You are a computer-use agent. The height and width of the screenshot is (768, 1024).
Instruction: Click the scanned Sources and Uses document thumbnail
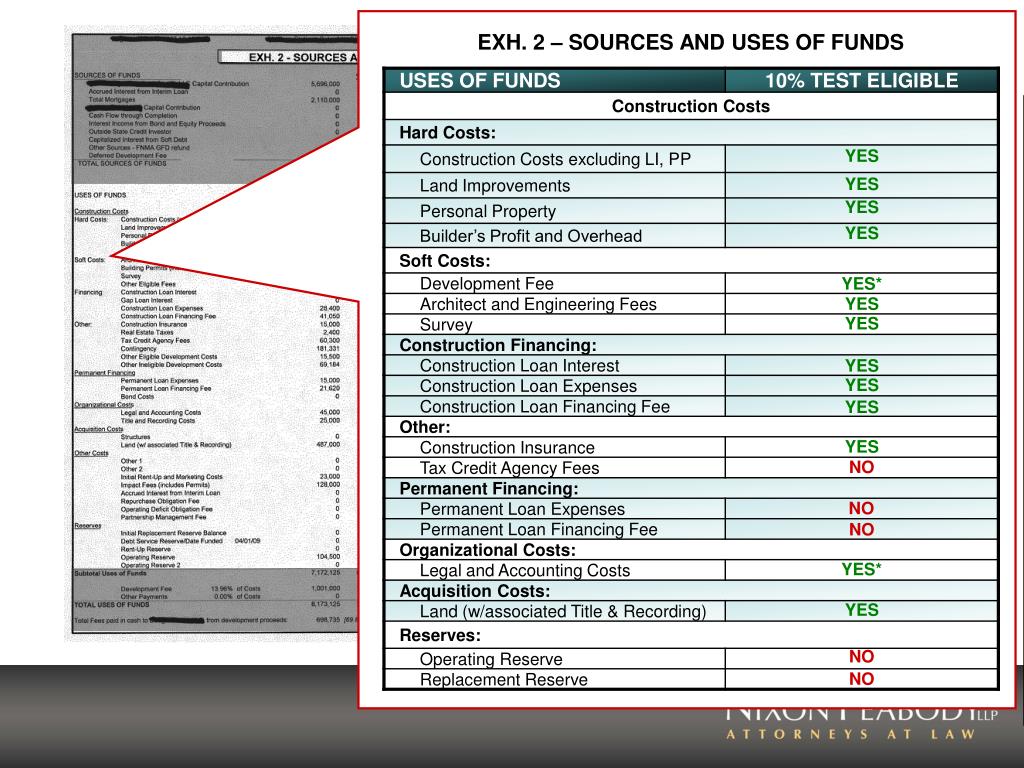[x=215, y=333]
